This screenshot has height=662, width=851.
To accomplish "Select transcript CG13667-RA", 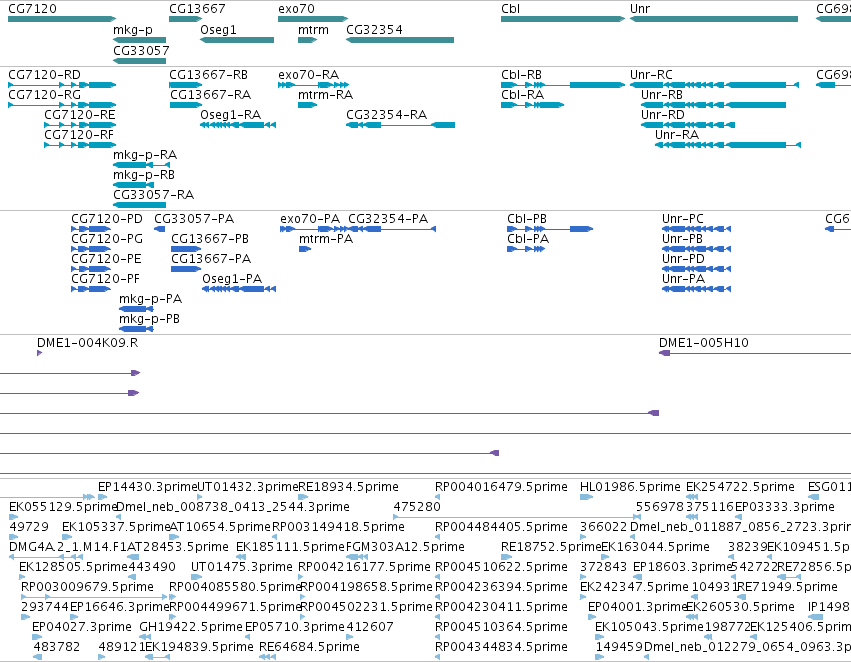I will [x=186, y=105].
